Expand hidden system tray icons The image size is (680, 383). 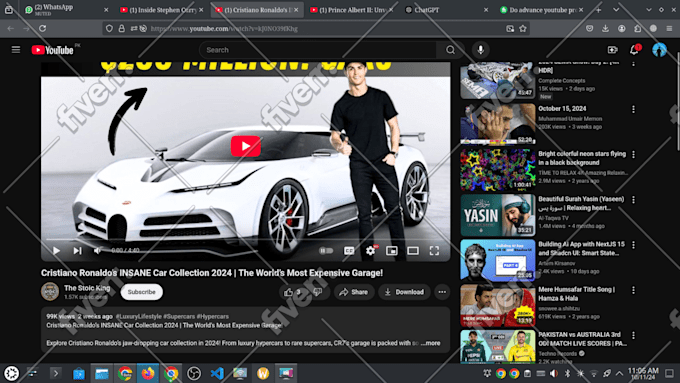[620, 373]
